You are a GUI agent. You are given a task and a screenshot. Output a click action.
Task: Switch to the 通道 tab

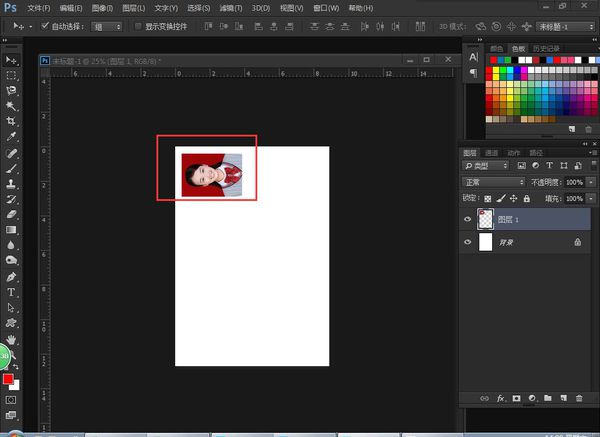491,152
